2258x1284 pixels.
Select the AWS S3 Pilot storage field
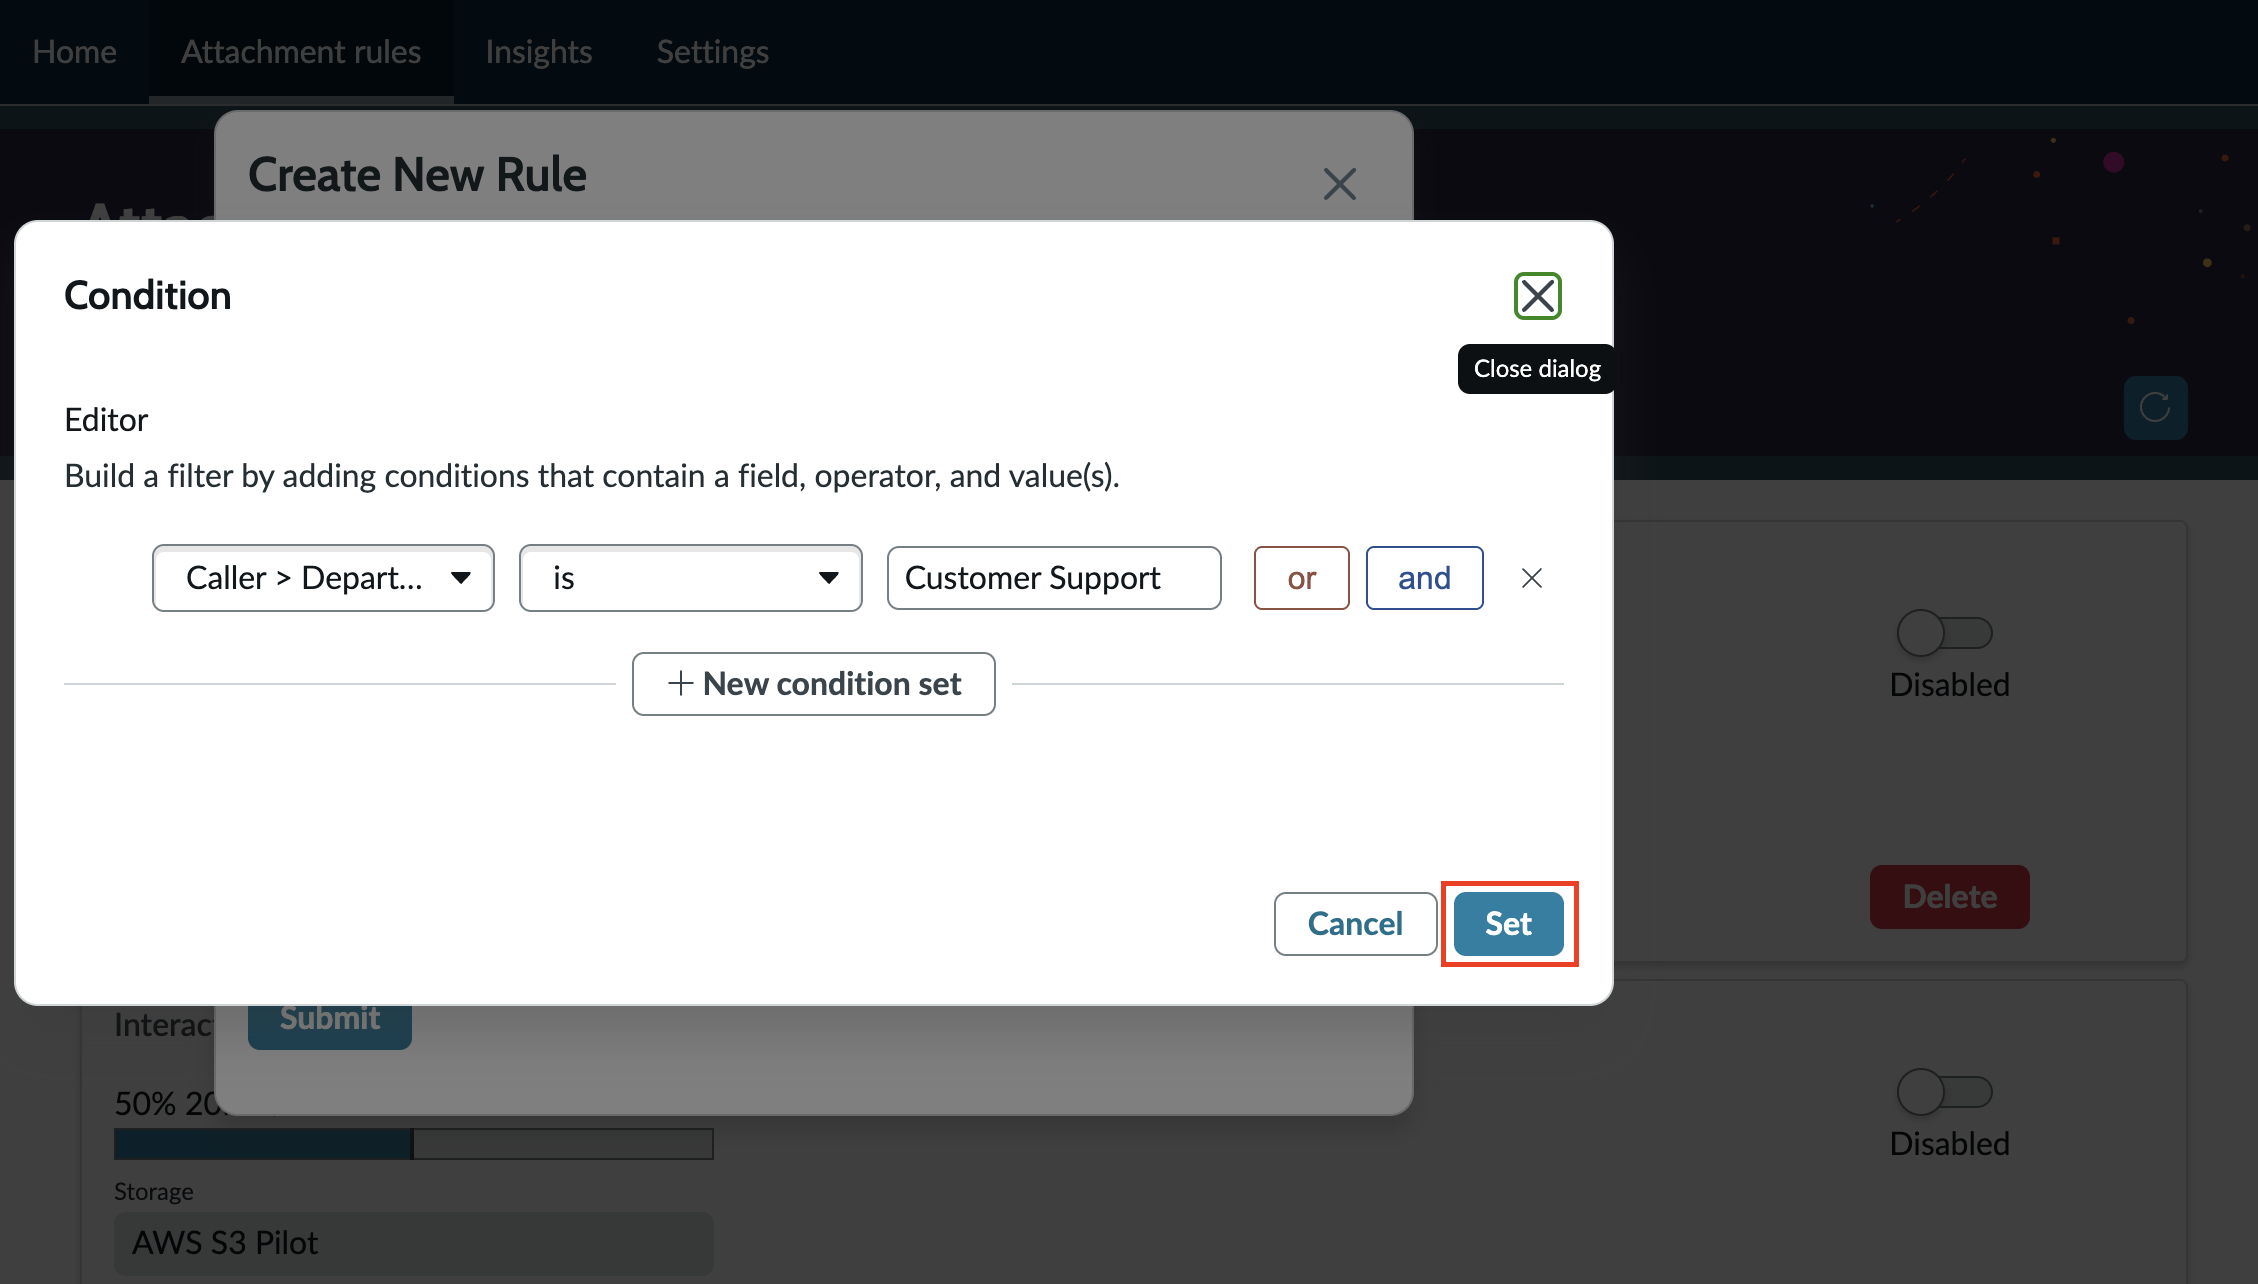coord(413,1242)
